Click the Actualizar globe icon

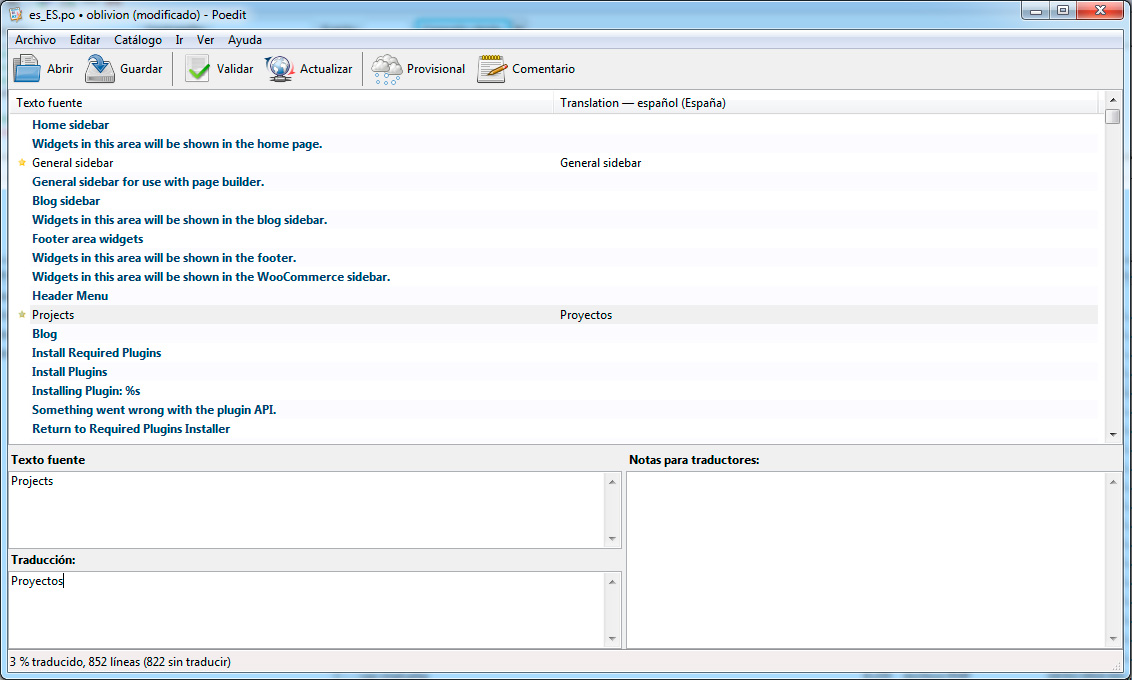point(279,69)
